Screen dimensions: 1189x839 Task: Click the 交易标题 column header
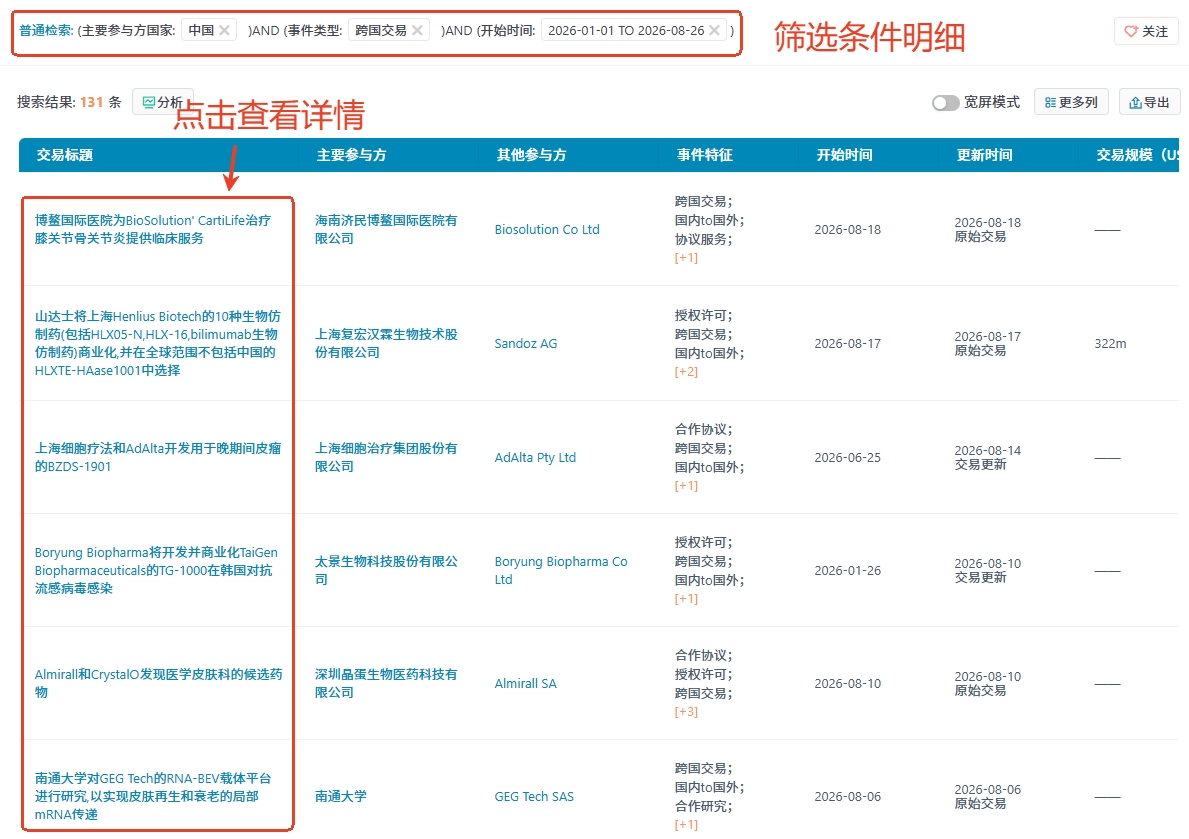click(x=64, y=155)
